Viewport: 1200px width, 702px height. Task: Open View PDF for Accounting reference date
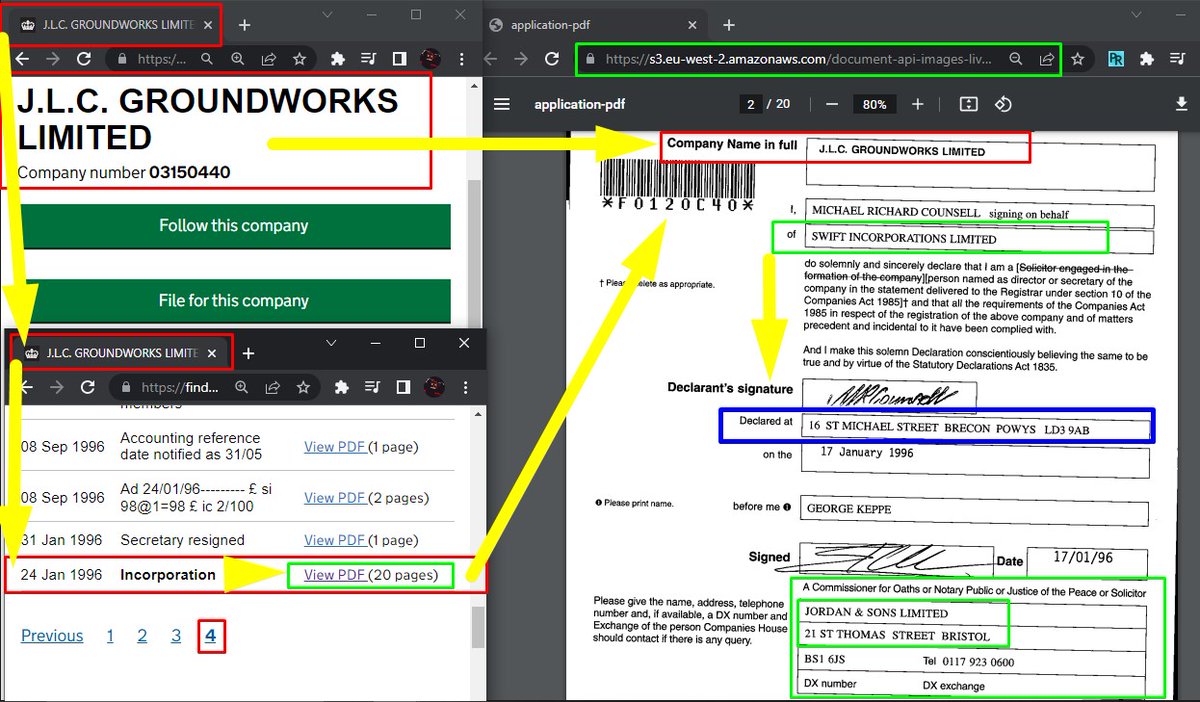click(335, 447)
